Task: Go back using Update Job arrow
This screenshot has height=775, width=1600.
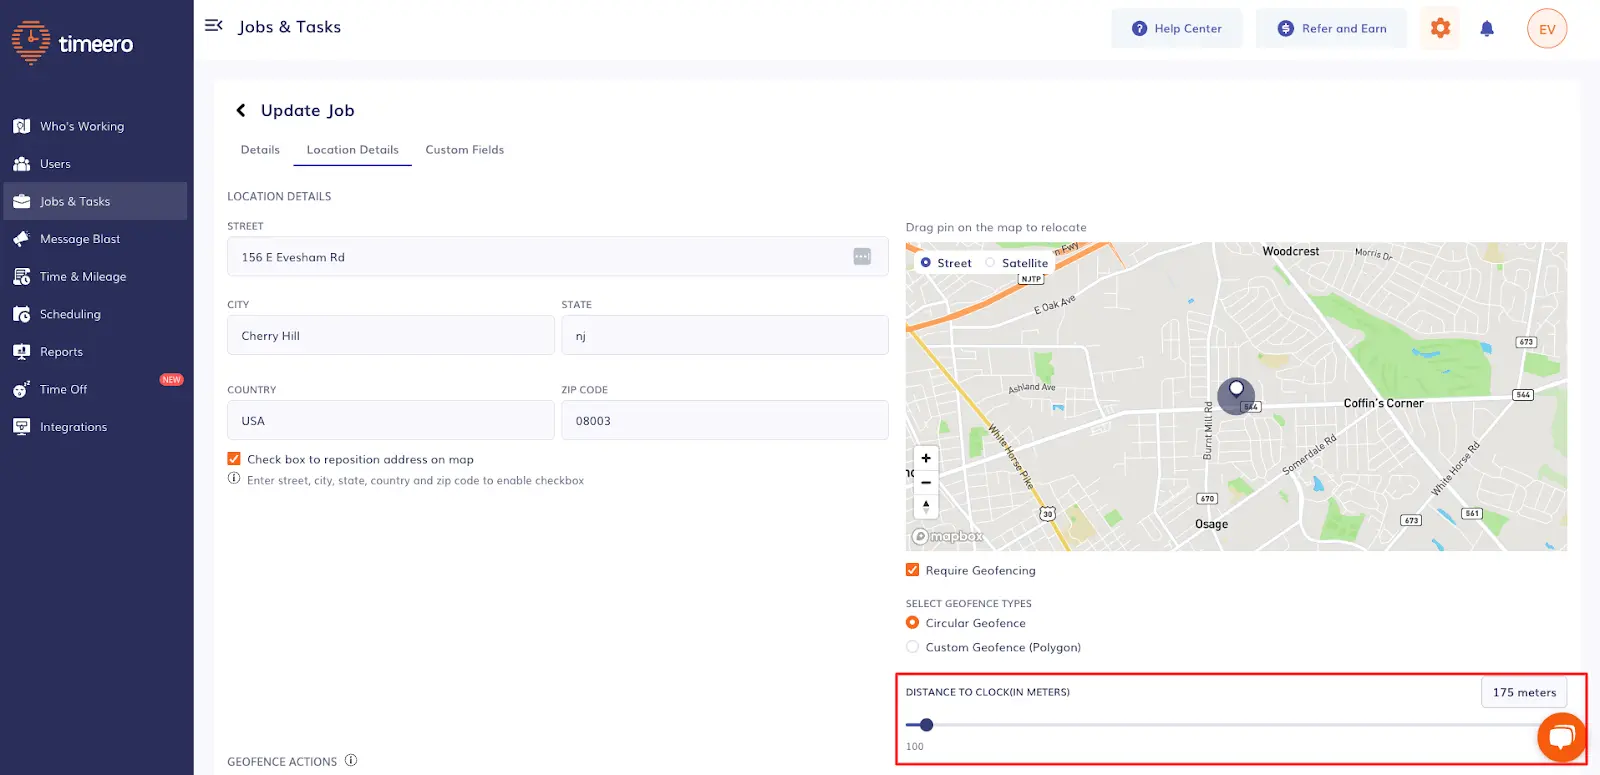Action: click(241, 110)
